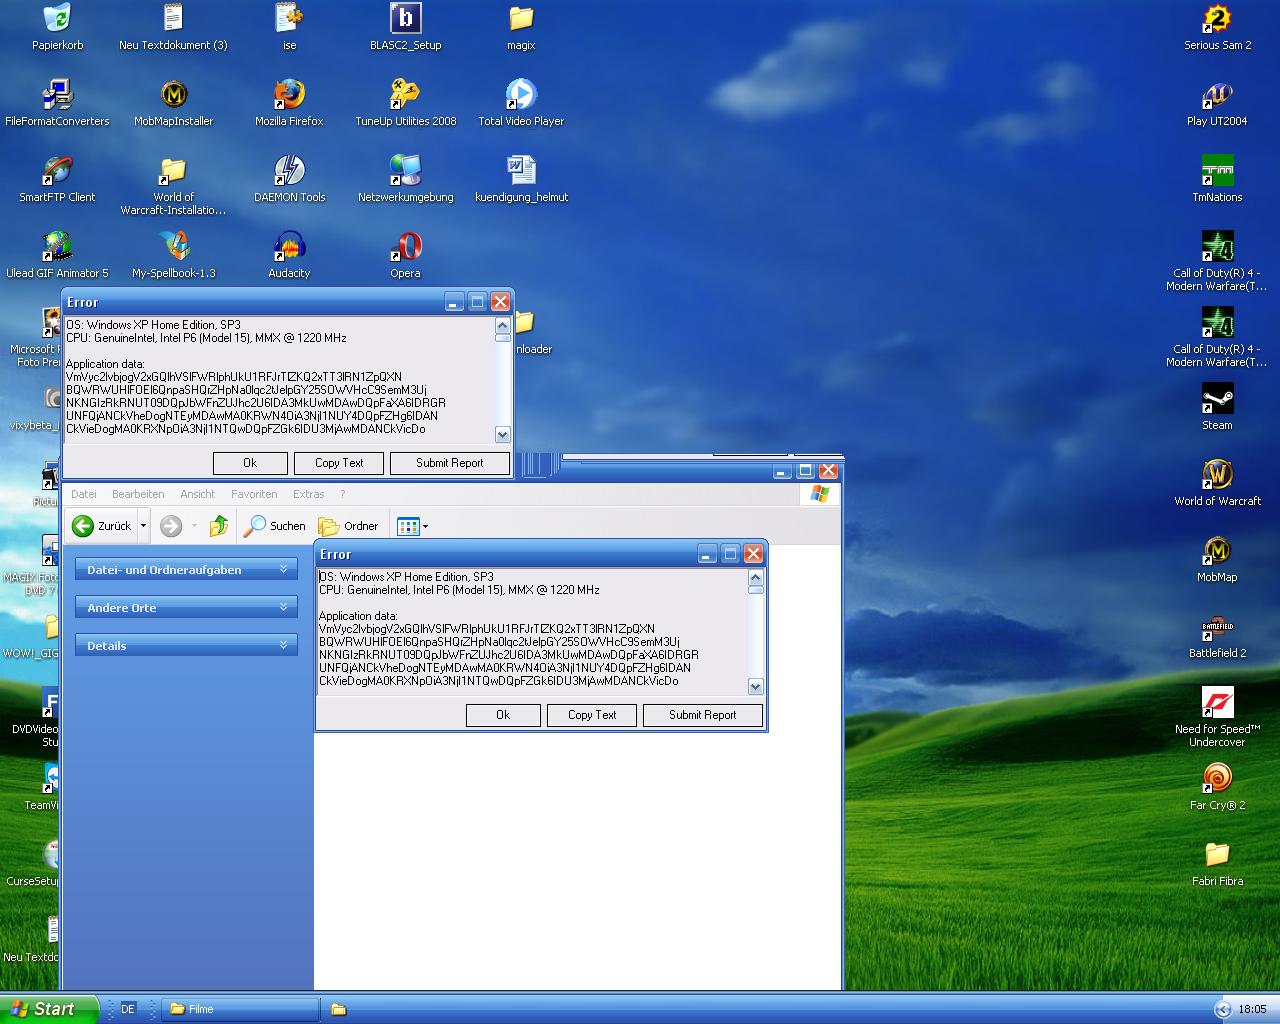Select the Audacity shortcut
1280x1024 pixels.
pyautogui.click(x=289, y=255)
